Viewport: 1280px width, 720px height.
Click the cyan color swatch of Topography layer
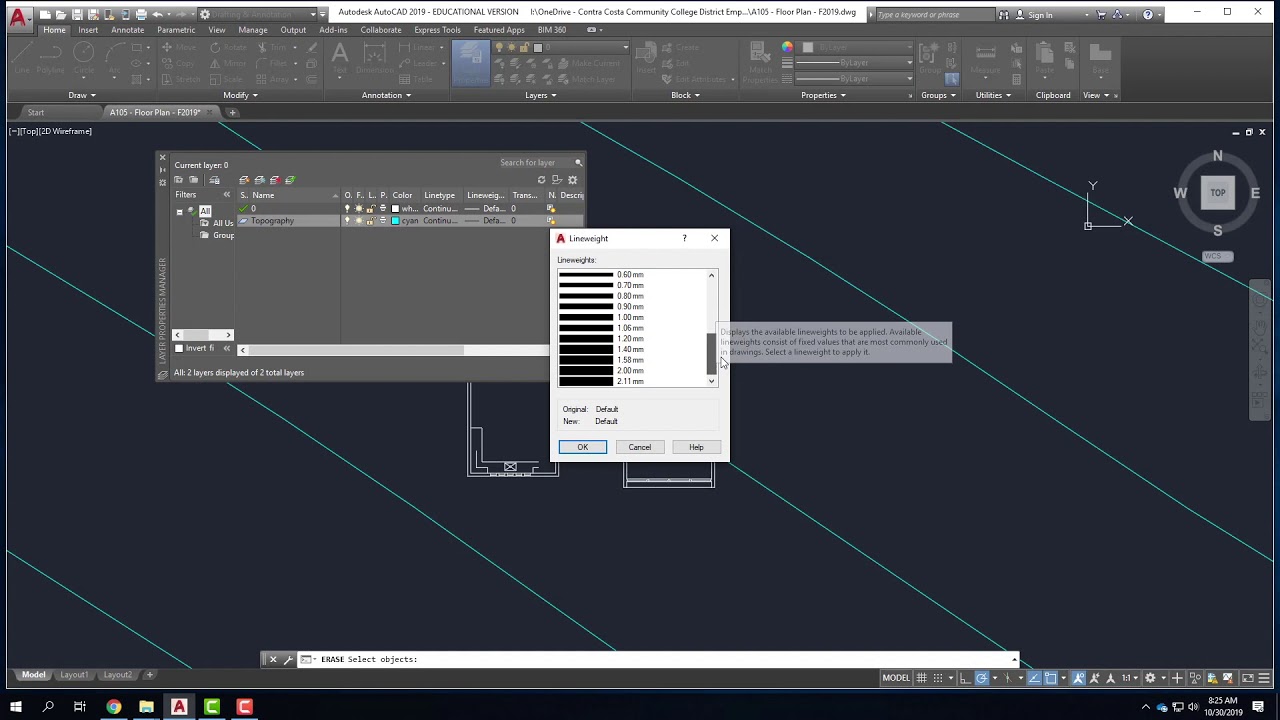pyautogui.click(x=396, y=220)
